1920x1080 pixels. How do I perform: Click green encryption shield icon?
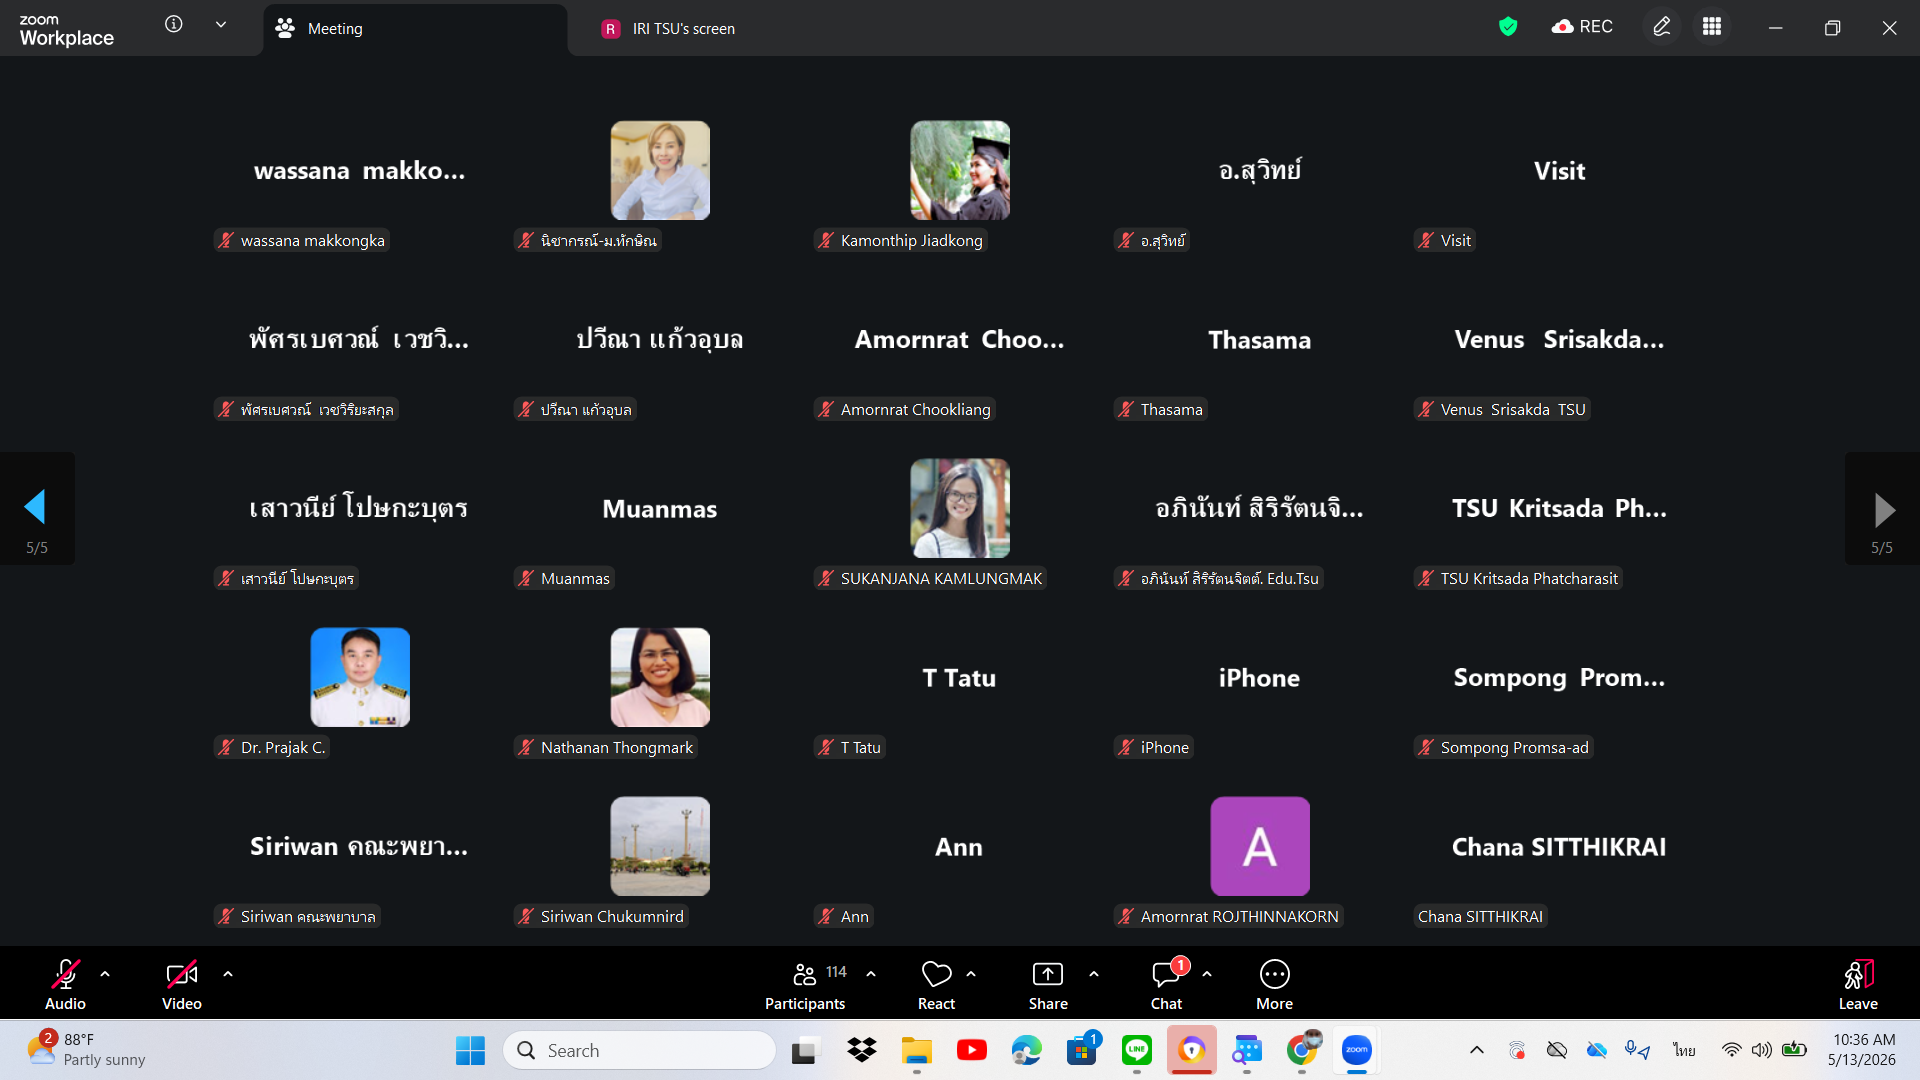pos(1508,27)
